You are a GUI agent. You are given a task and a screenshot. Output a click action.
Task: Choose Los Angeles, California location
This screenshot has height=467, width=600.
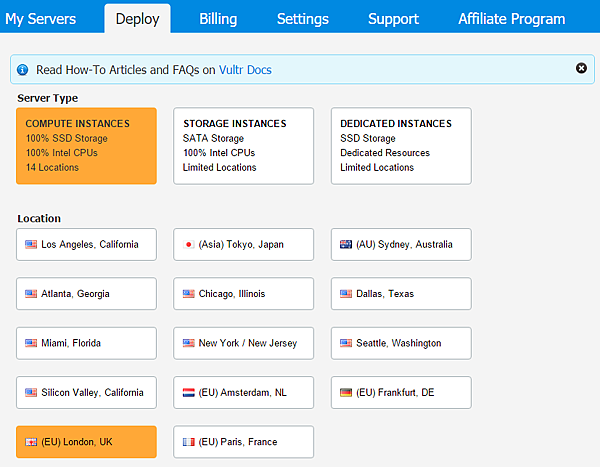coord(86,244)
